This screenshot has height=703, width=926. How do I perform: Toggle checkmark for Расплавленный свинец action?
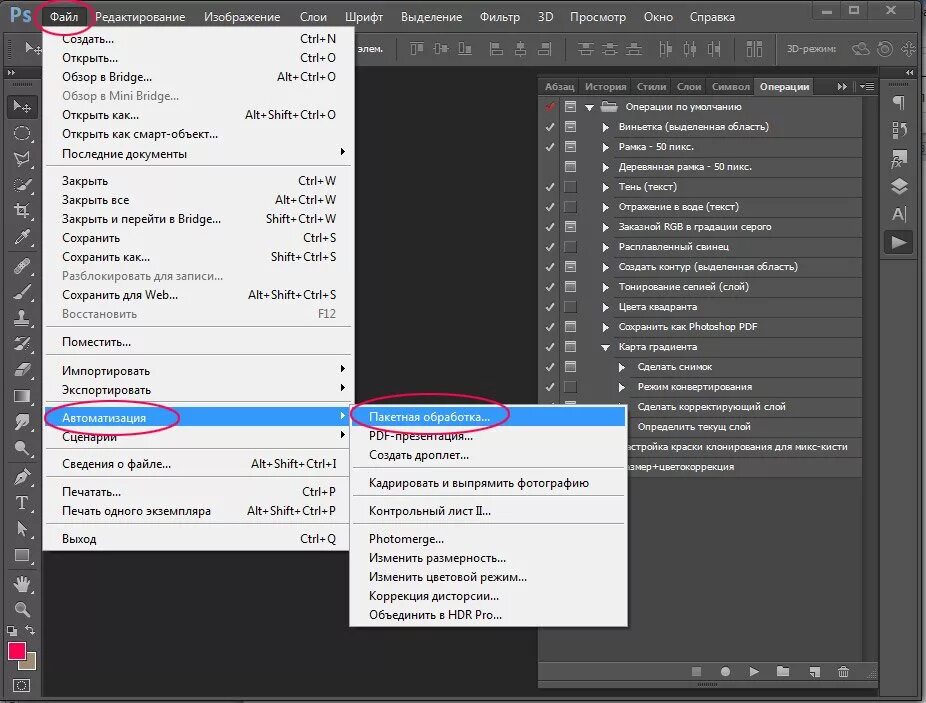tap(550, 247)
